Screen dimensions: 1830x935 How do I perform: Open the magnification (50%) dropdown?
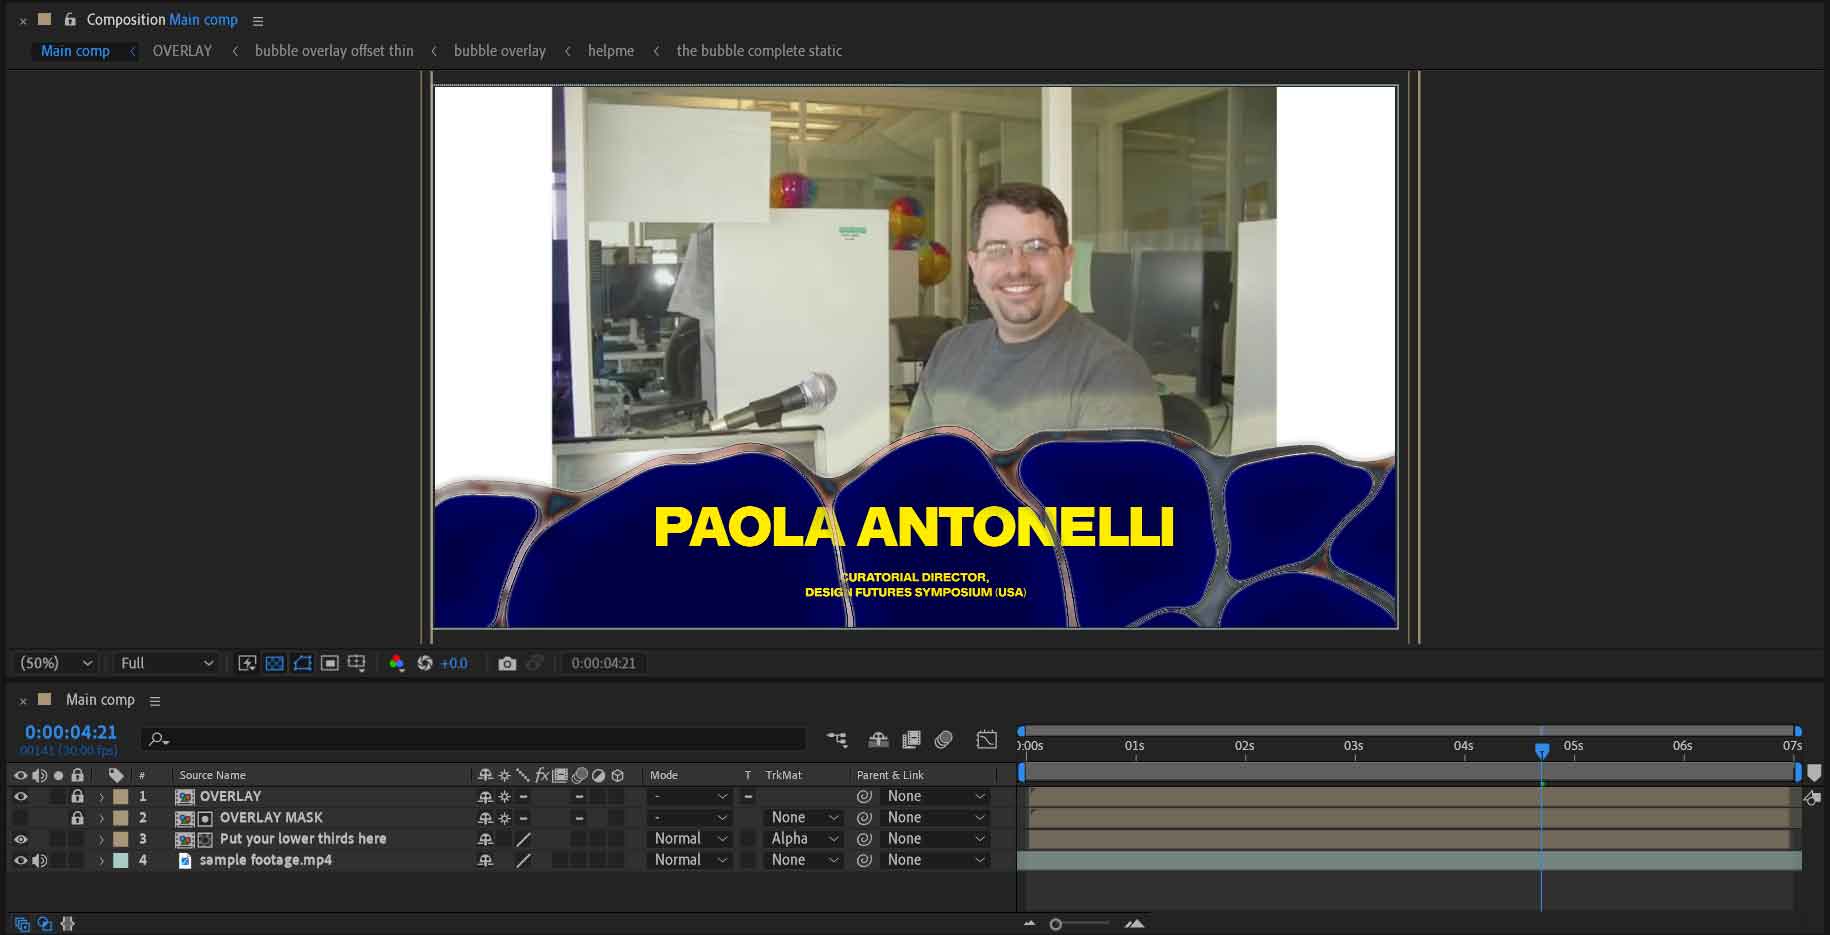pos(57,663)
